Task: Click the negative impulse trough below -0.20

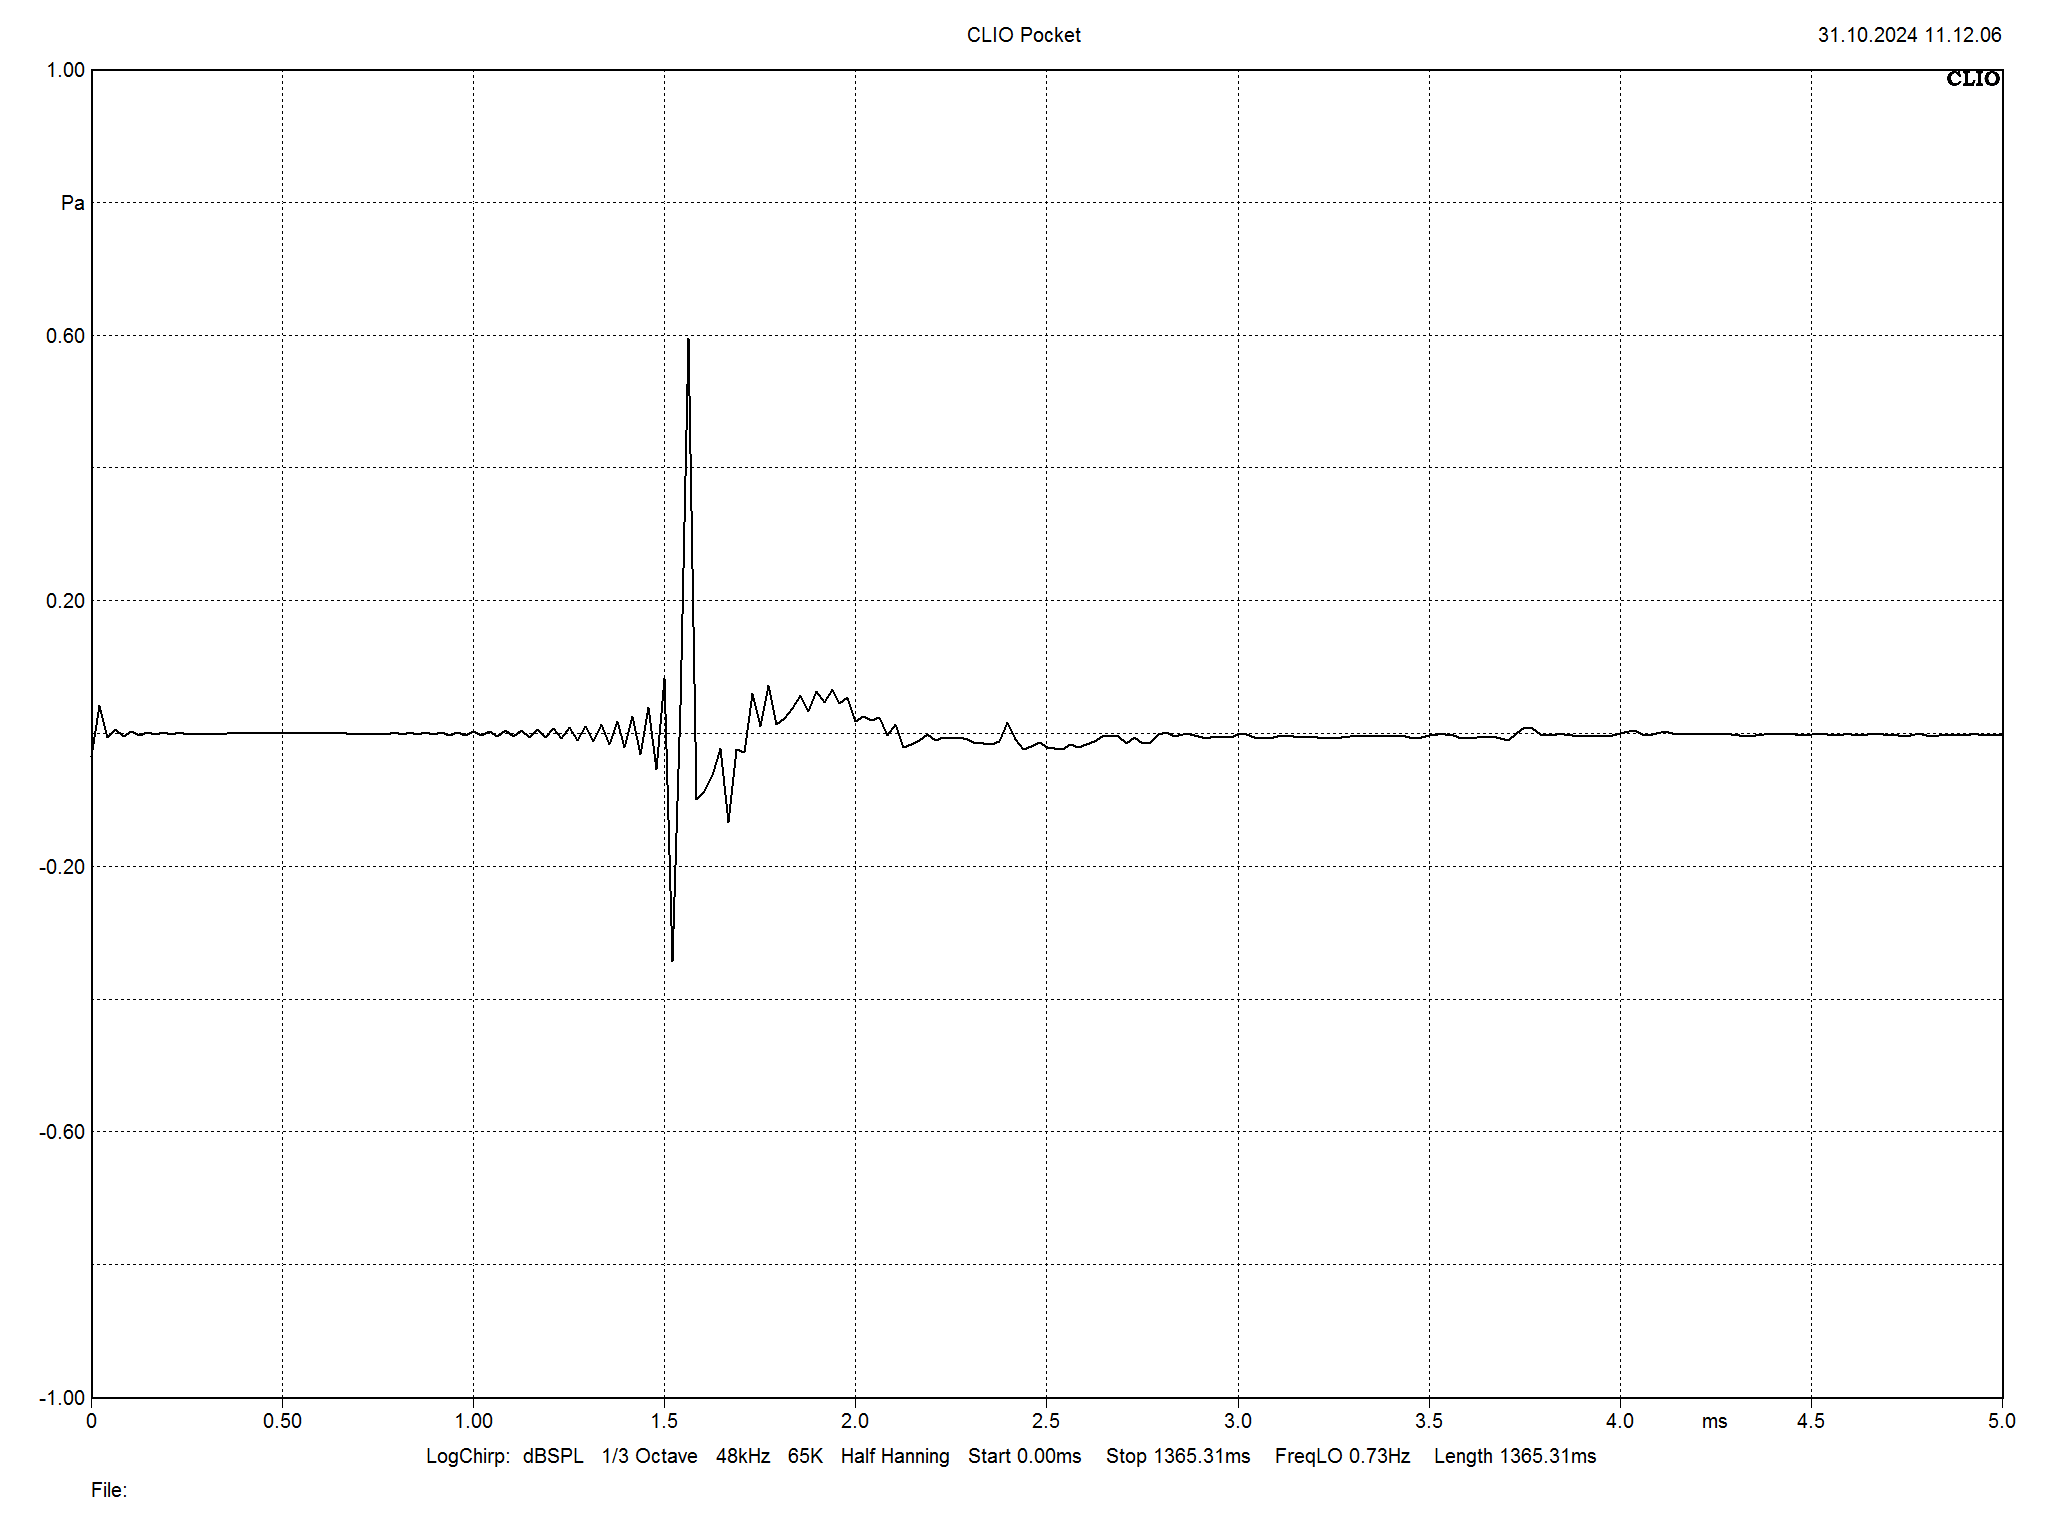Action: pyautogui.click(x=672, y=958)
